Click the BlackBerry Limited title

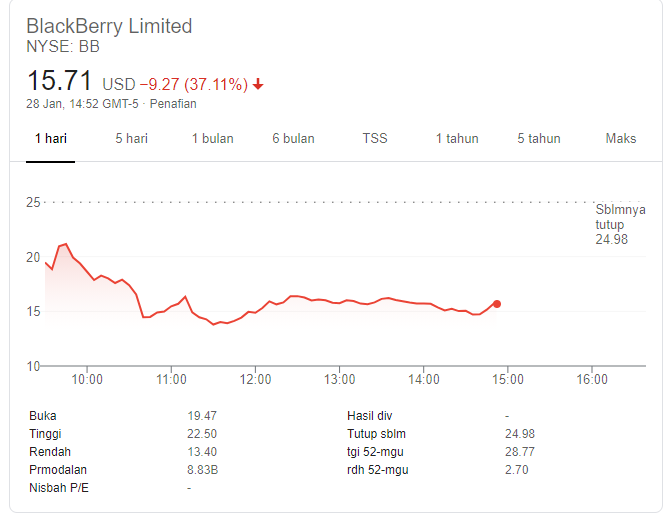pyautogui.click(x=109, y=26)
